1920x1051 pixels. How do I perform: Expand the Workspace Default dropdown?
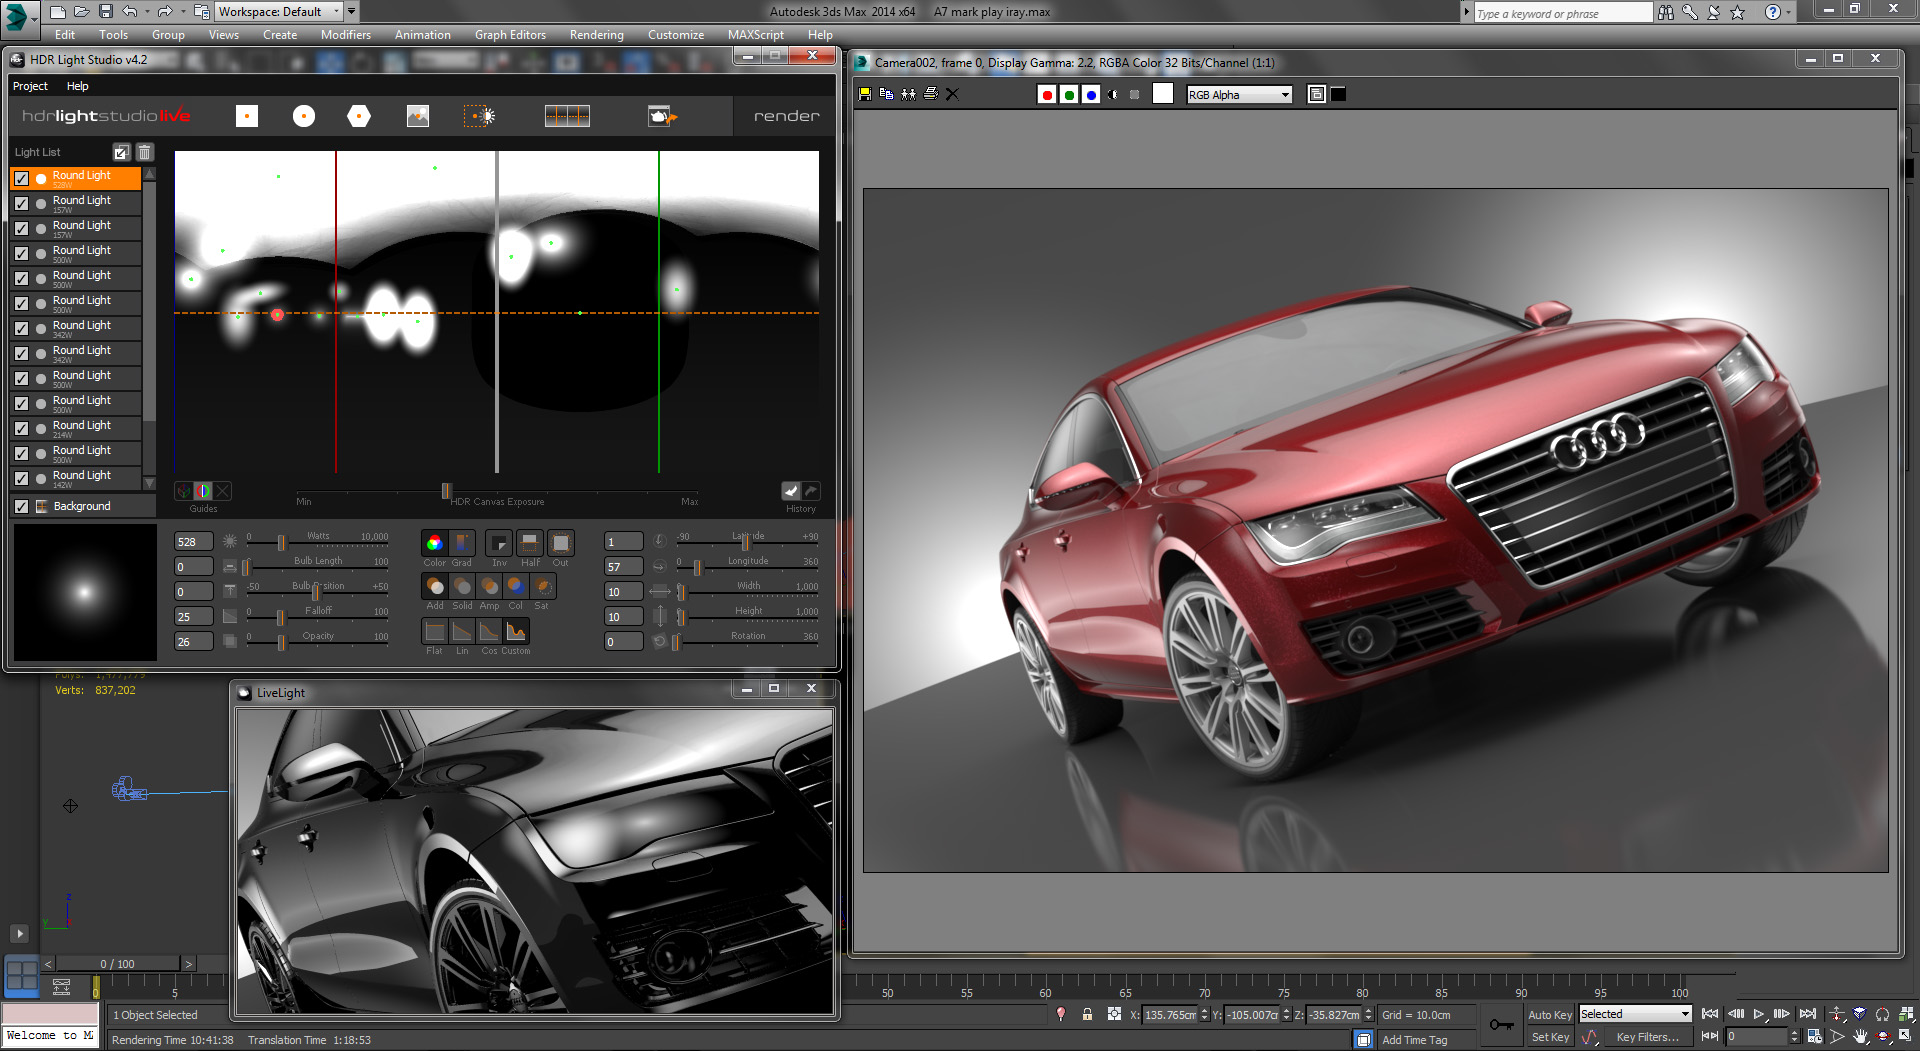pos(278,12)
